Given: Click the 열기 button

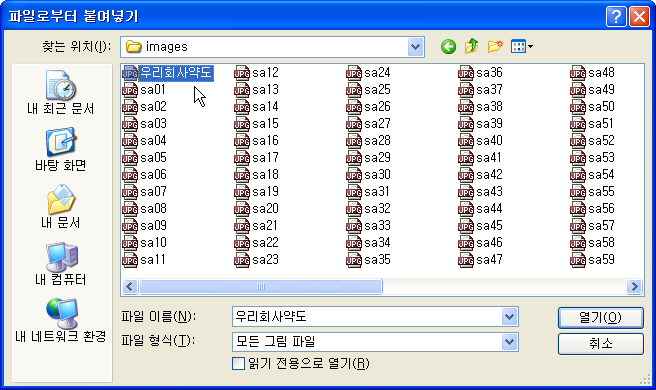Looking at the screenshot, I should pos(600,318).
